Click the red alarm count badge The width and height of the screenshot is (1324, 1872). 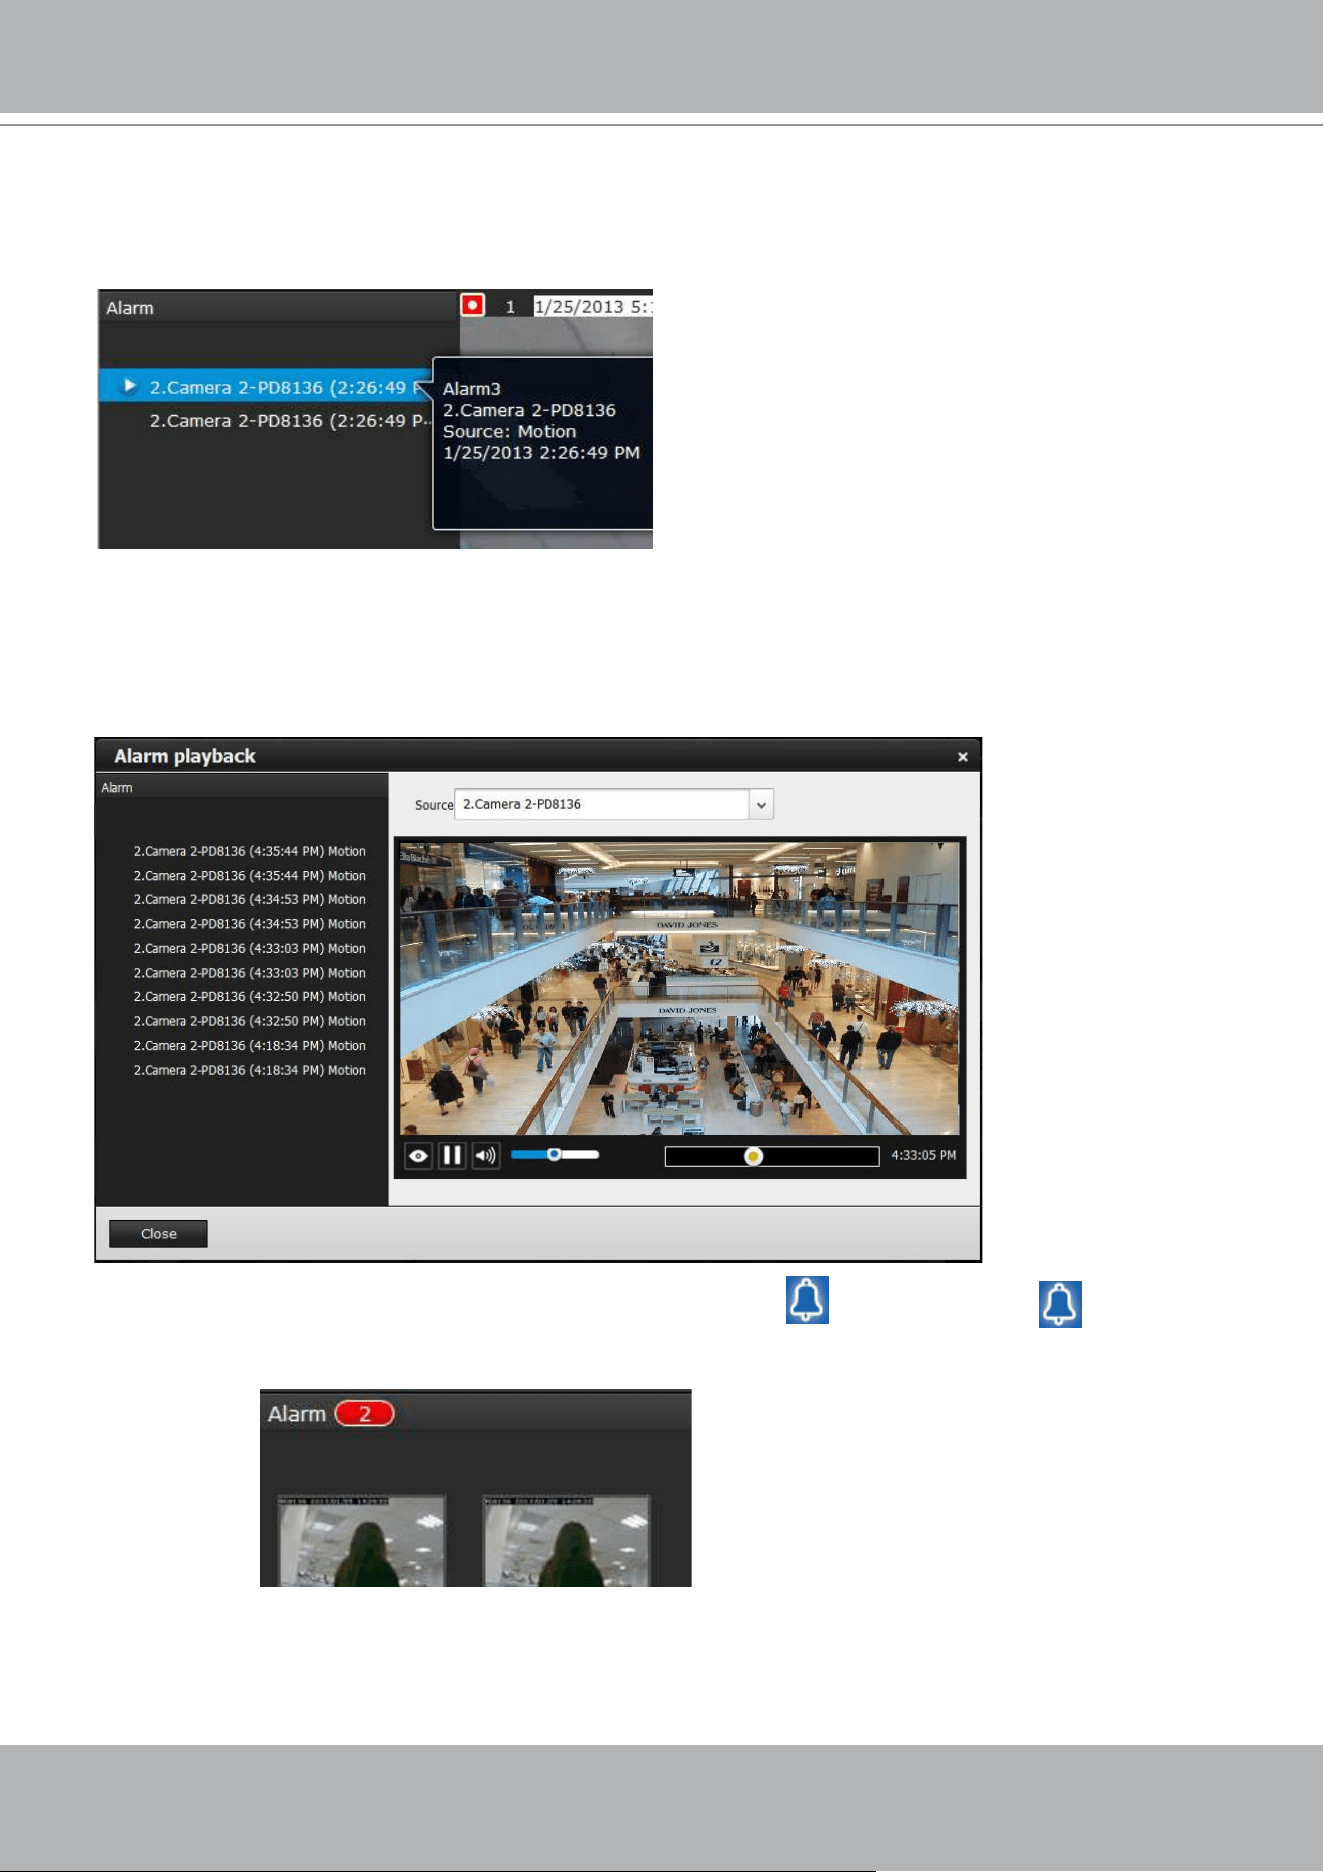(x=365, y=1413)
